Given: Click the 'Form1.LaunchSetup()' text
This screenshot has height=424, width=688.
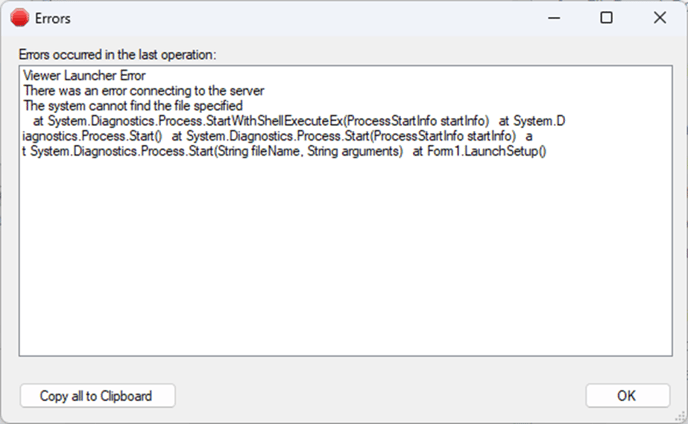Looking at the screenshot, I should 487,151.
